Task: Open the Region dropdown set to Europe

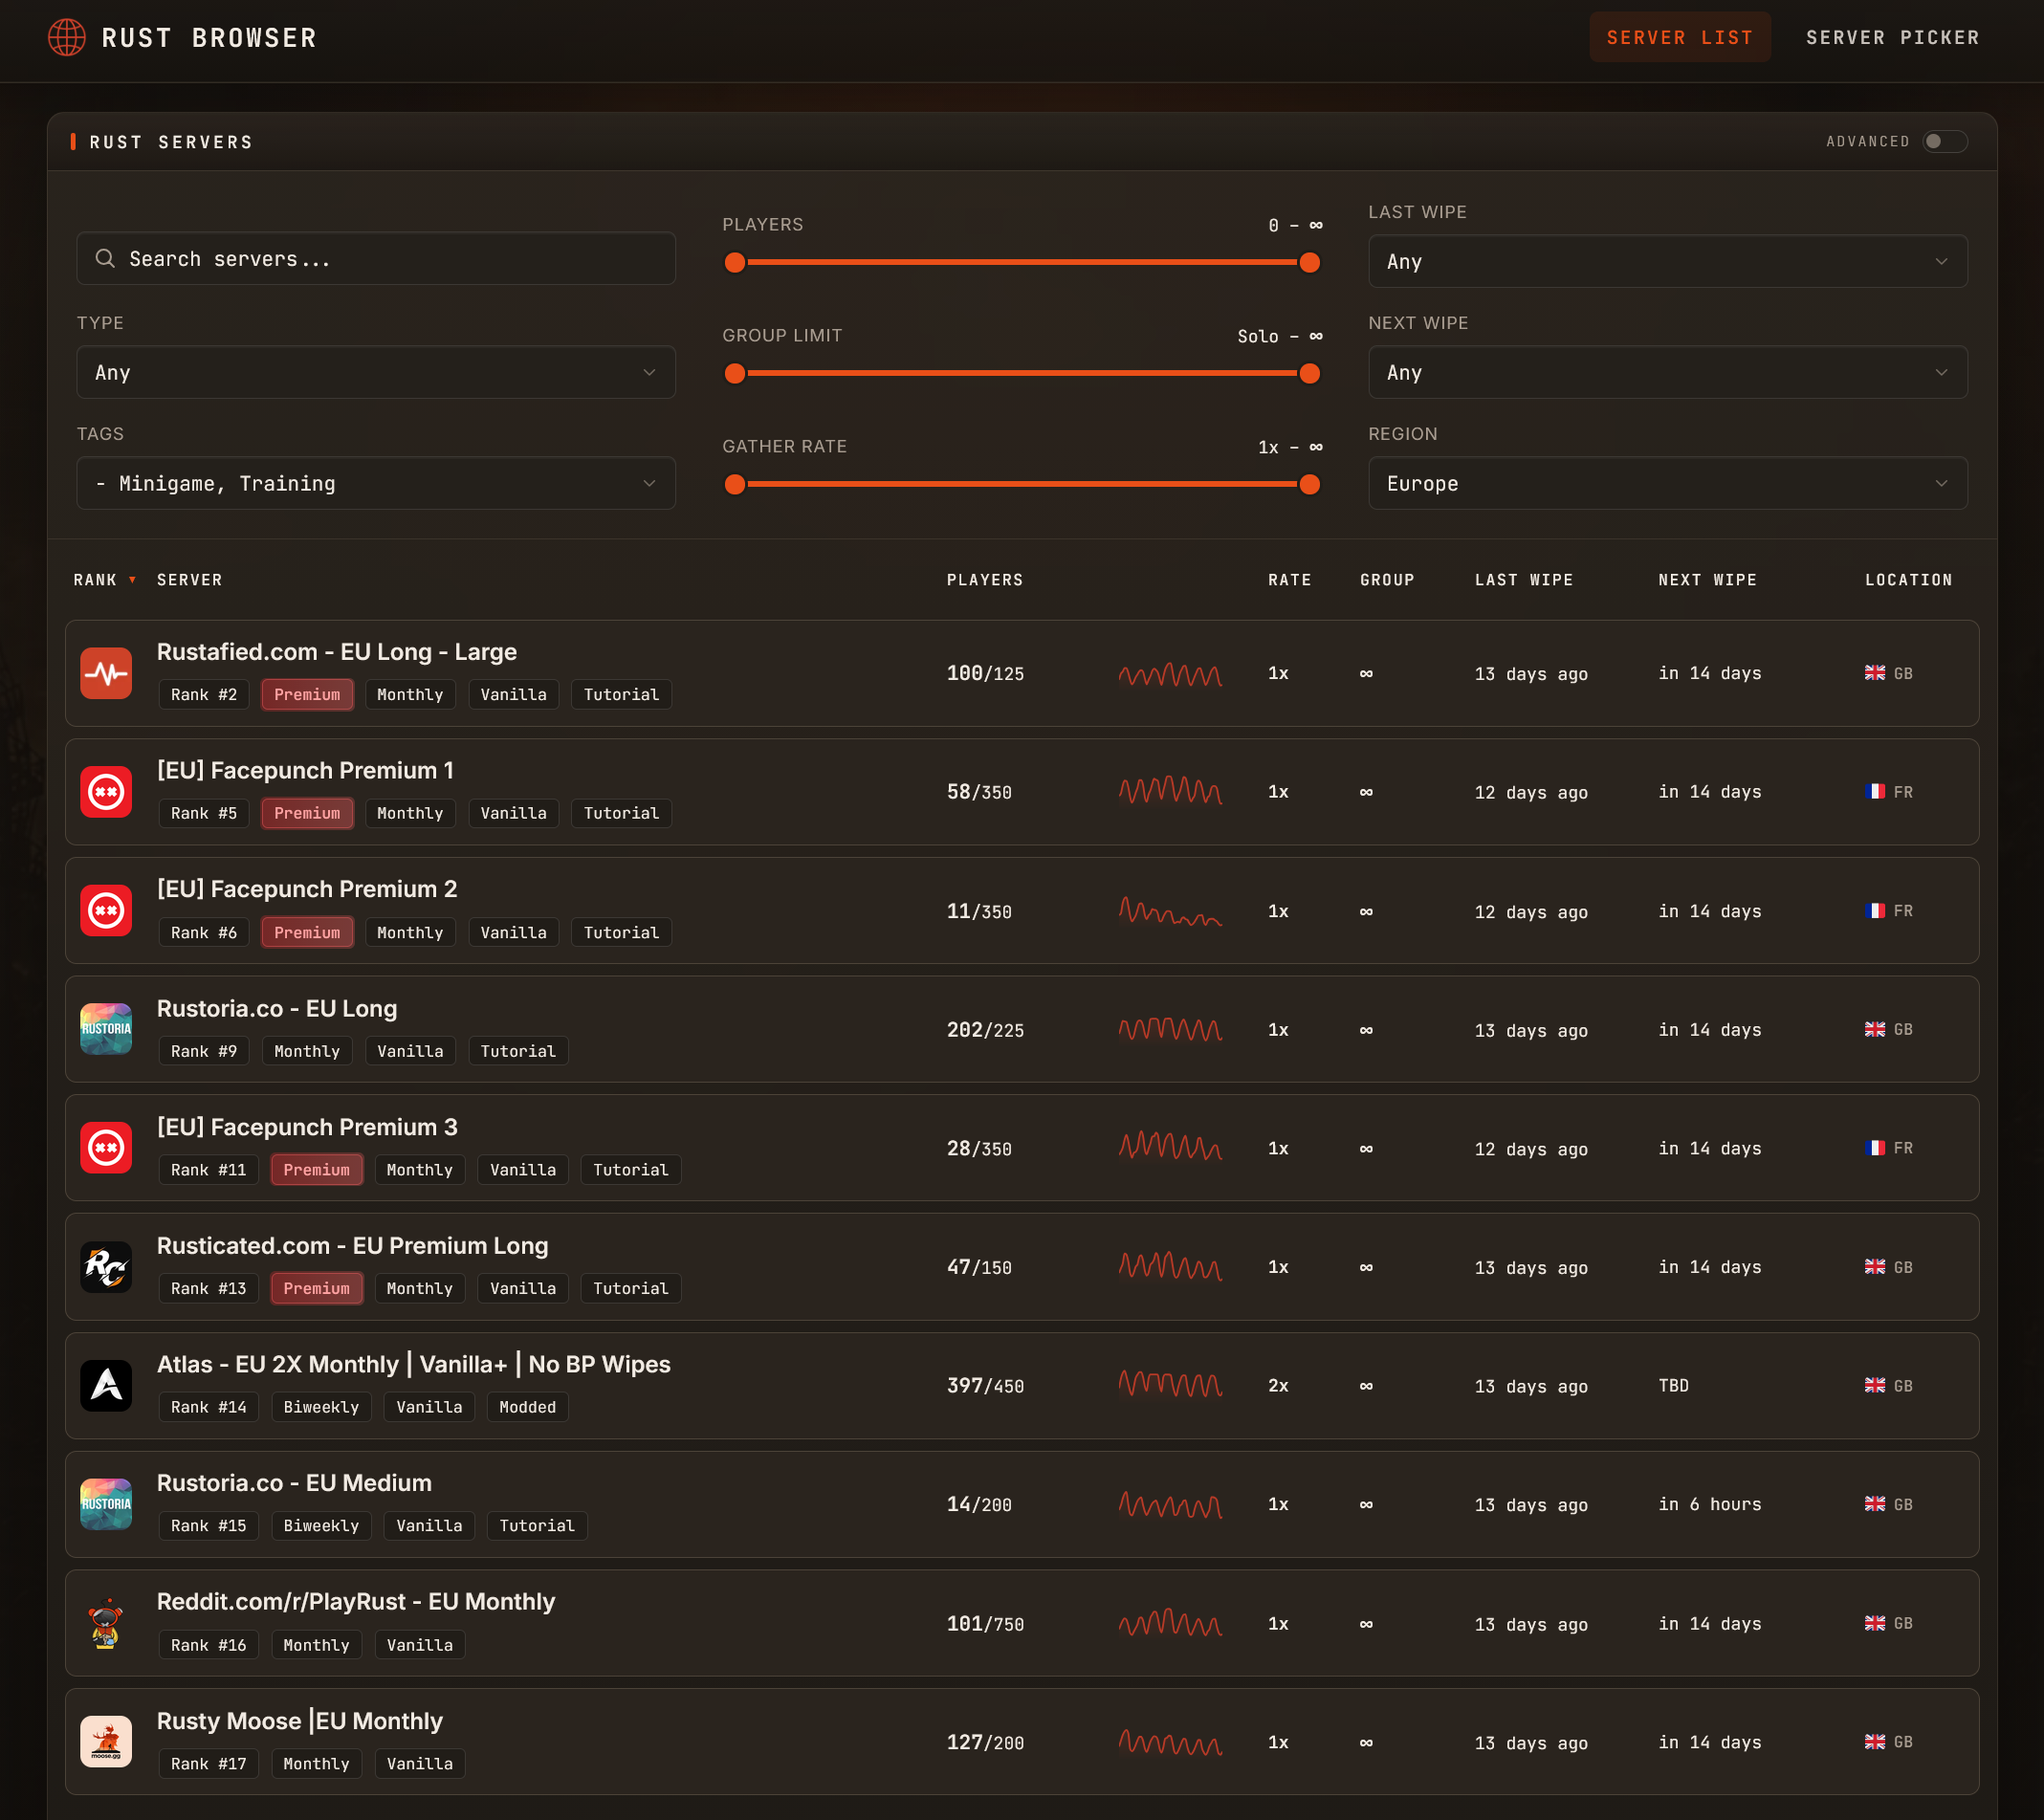Action: click(x=1668, y=483)
